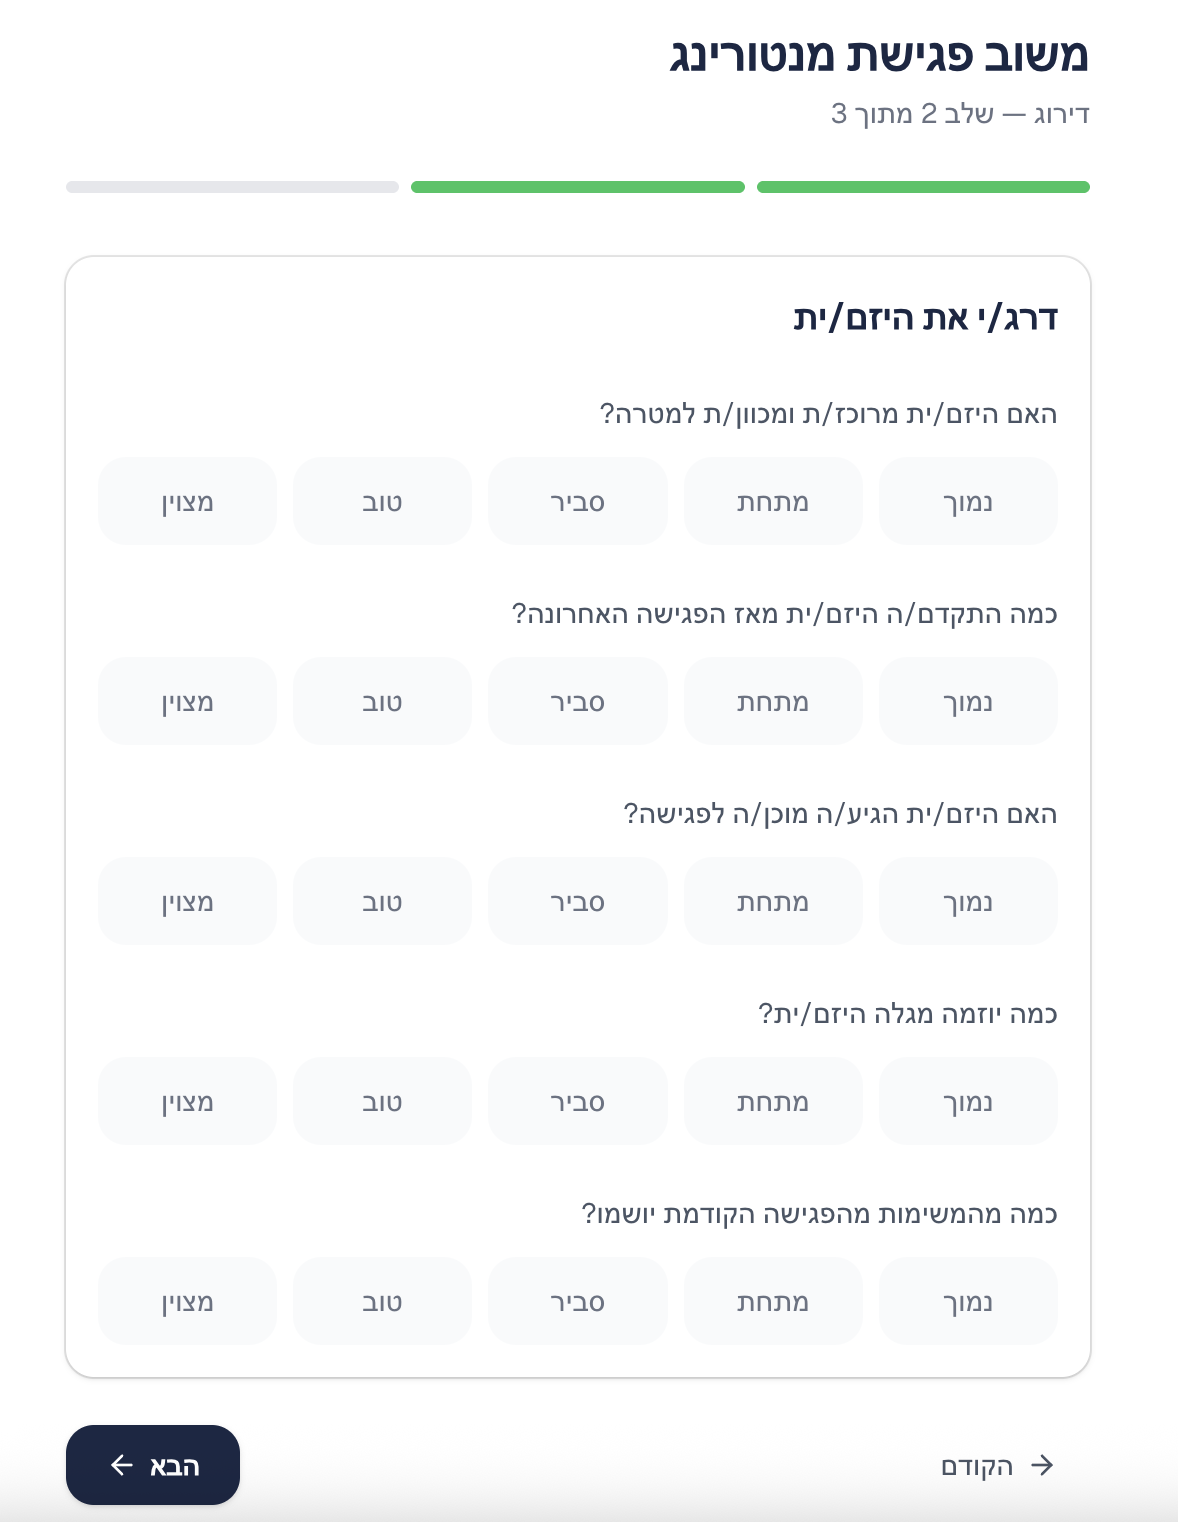Choose מתחת for initiative question

[x=772, y=1101]
